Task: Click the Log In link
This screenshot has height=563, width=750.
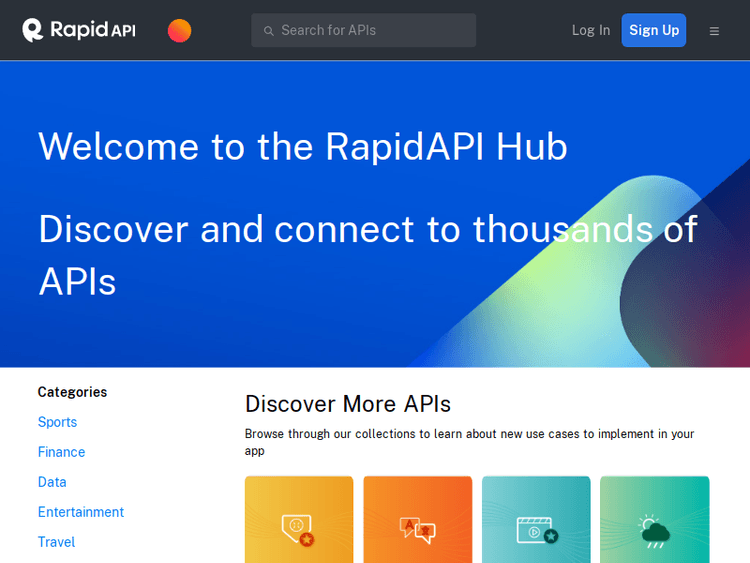Action: 590,30
